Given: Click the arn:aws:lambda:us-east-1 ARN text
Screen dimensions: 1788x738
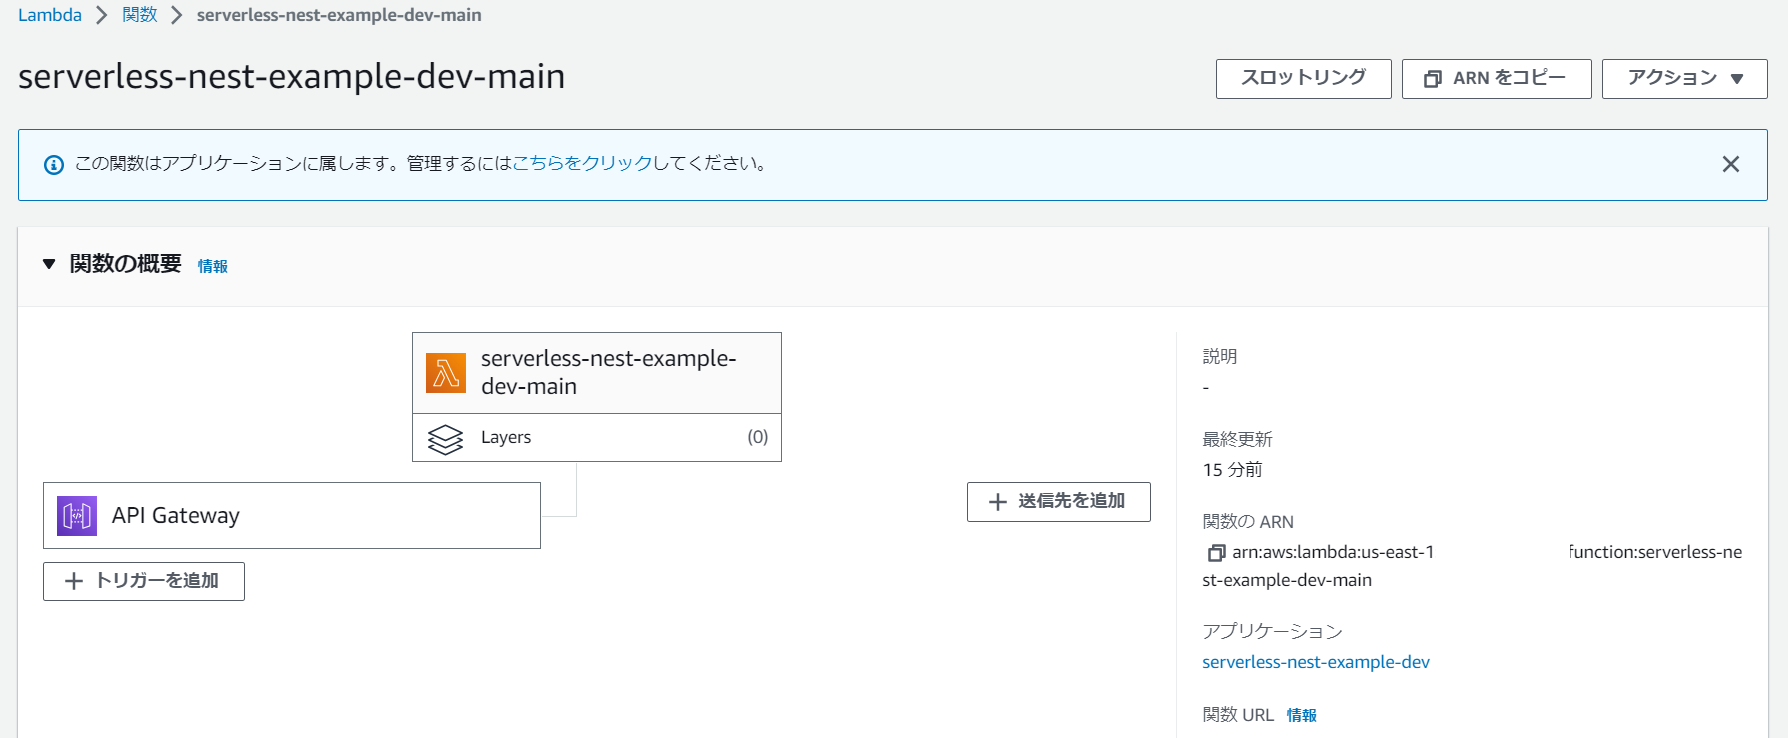Looking at the screenshot, I should point(1333,552).
